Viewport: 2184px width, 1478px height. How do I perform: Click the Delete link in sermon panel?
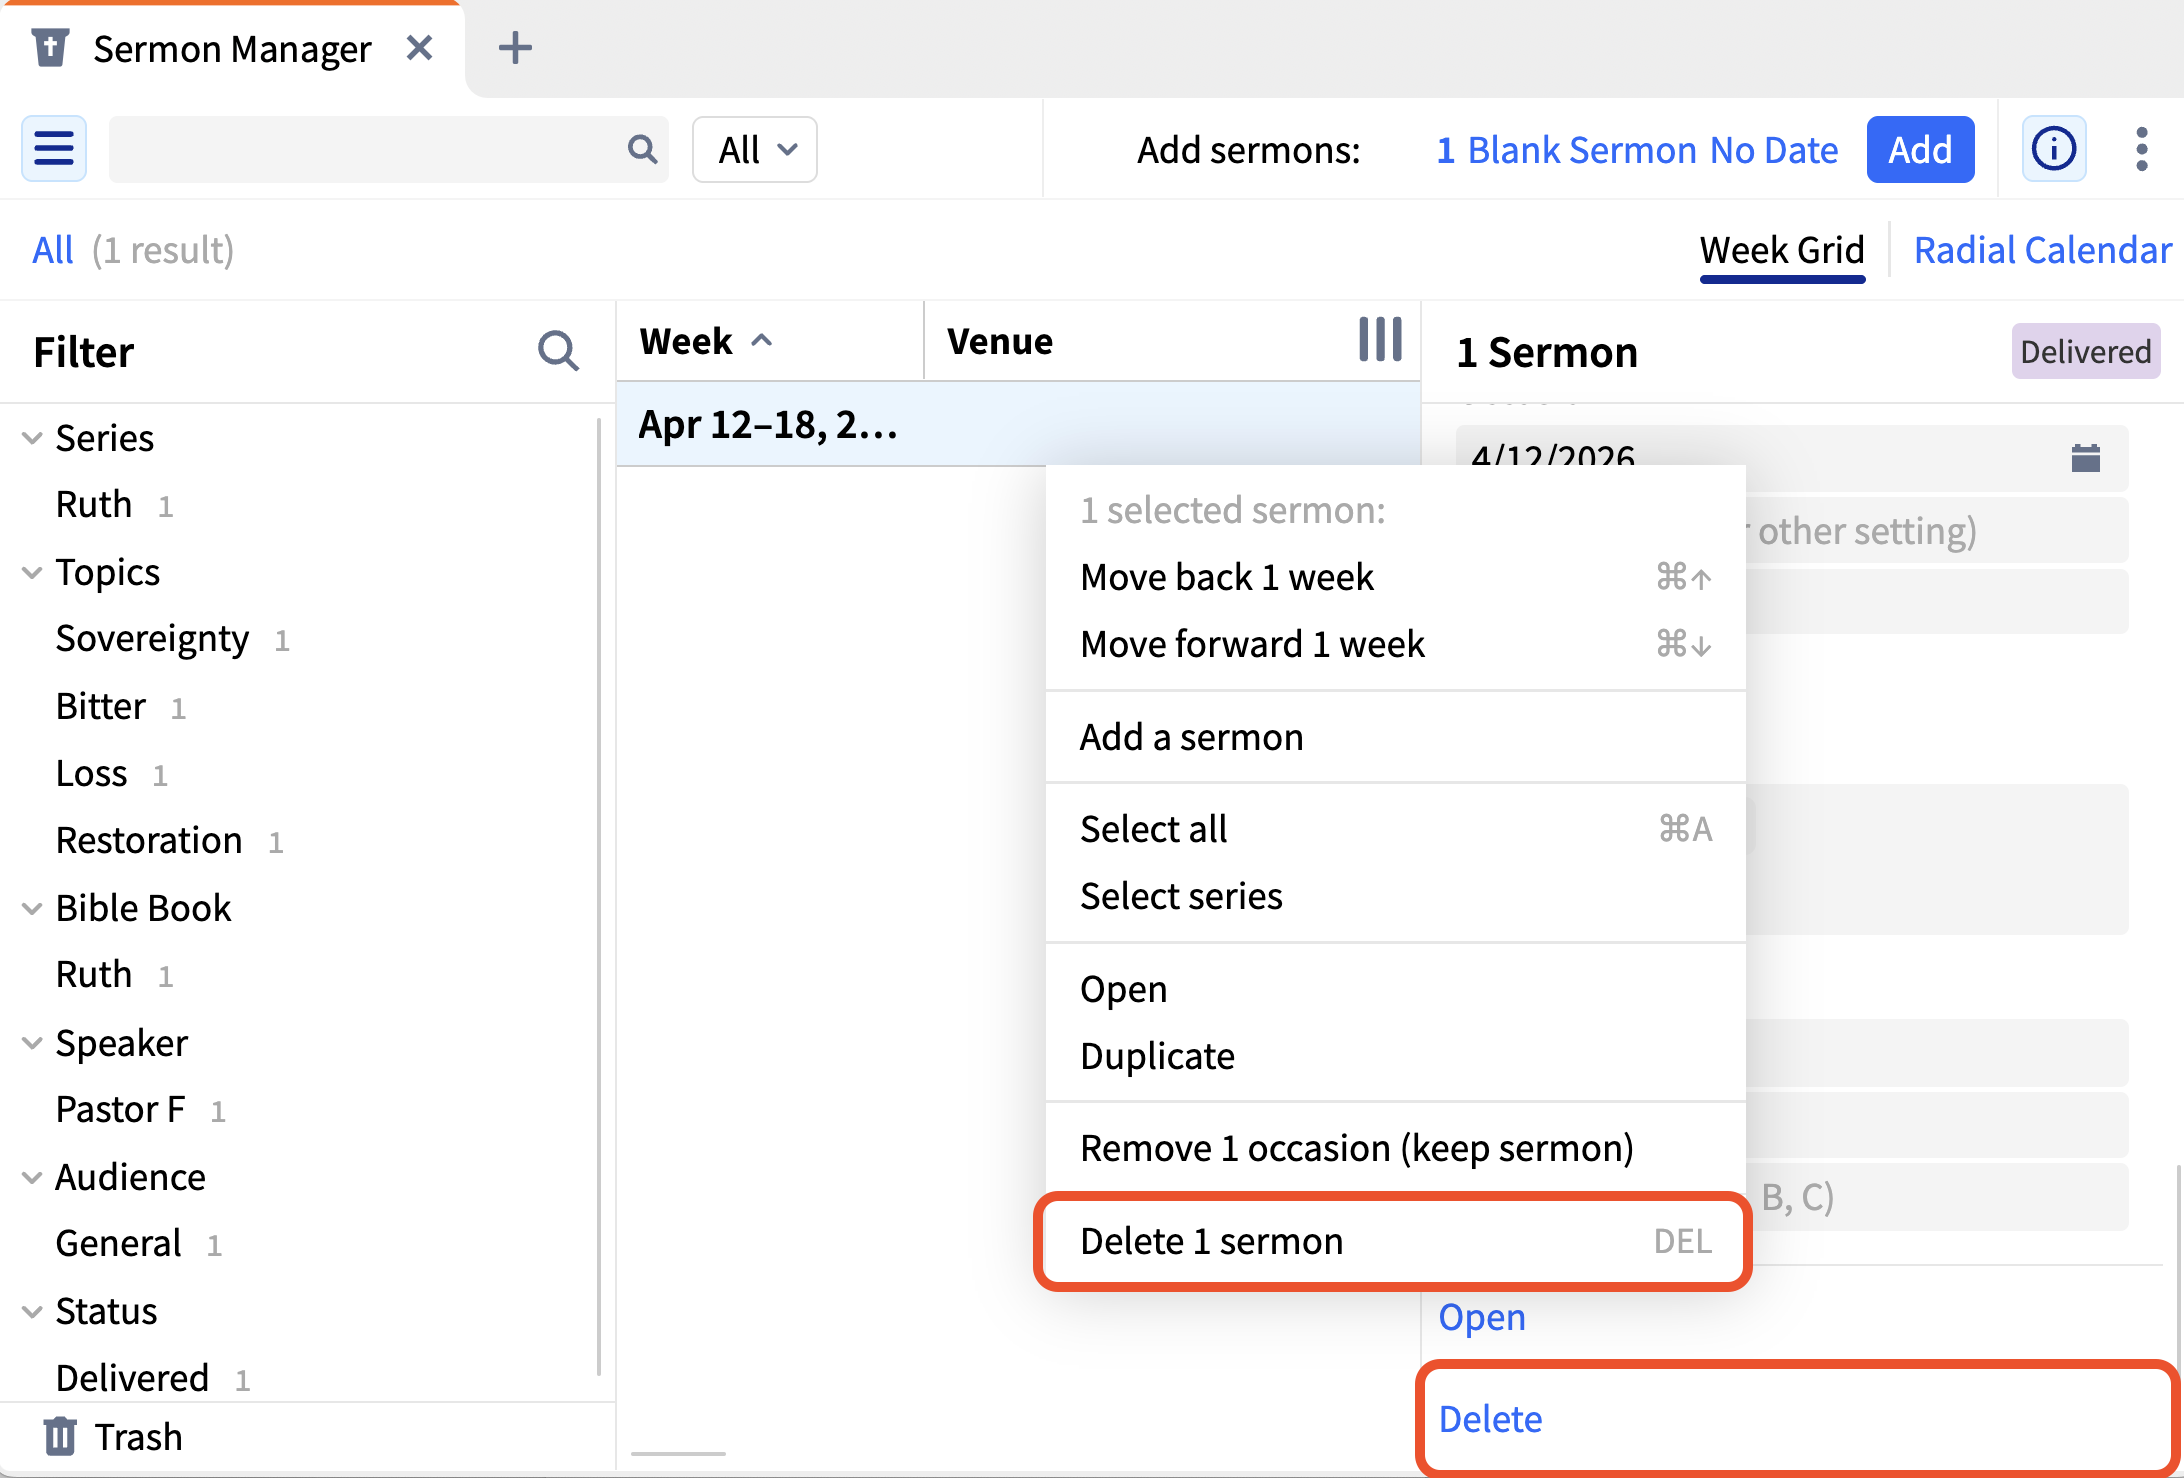[x=1490, y=1418]
